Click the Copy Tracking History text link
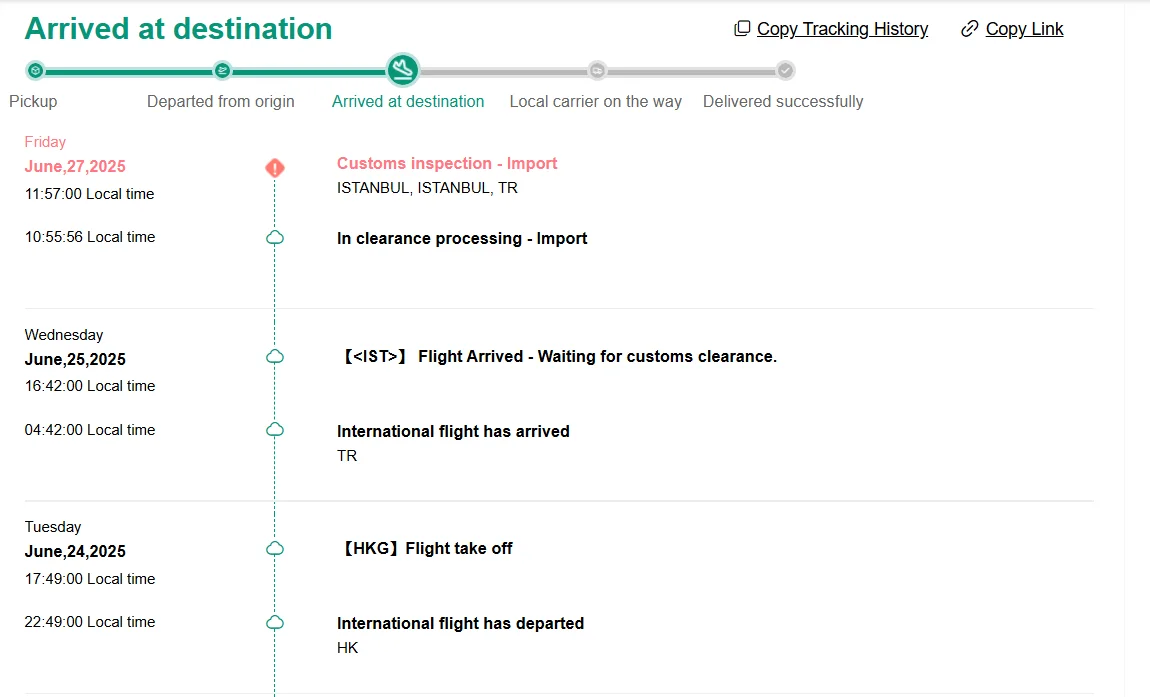Screen dimensions: 1150x697 coord(842,29)
